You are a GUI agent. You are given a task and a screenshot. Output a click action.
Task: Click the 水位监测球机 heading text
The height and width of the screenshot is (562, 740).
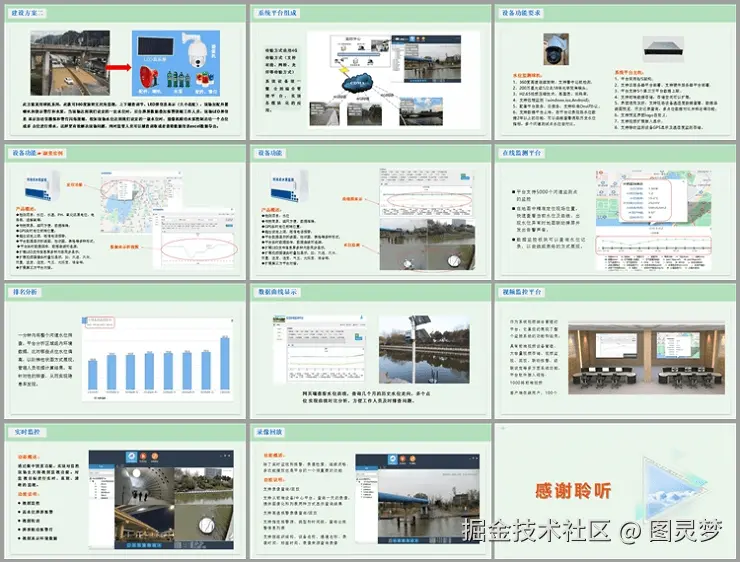(527, 75)
